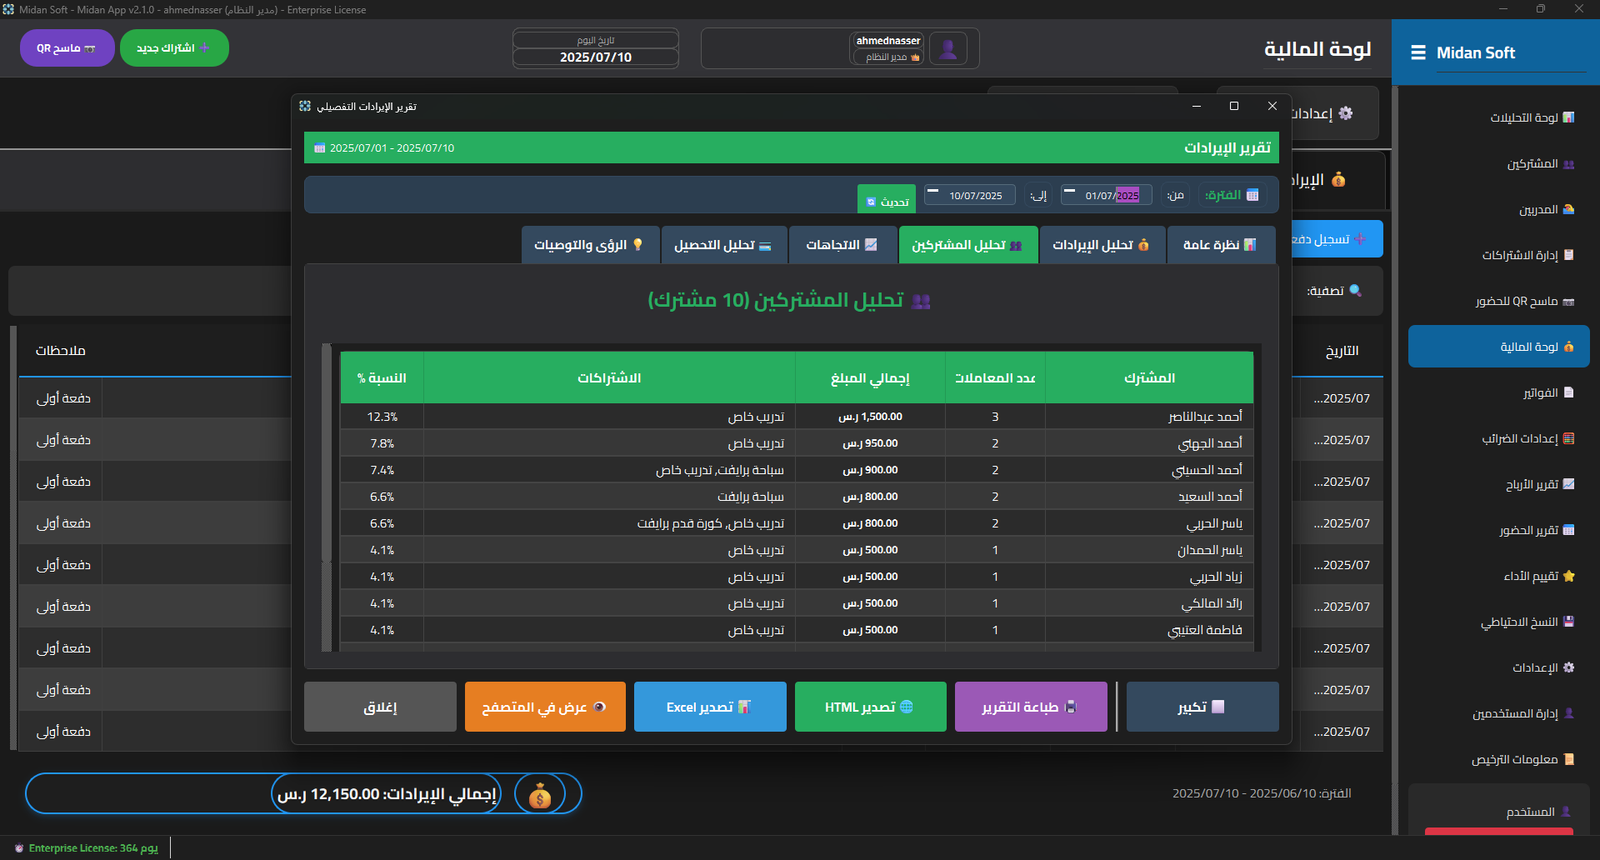1600x860 pixels.
Task: Click the 950.00 ر.س amount cell
Action: tap(870, 444)
